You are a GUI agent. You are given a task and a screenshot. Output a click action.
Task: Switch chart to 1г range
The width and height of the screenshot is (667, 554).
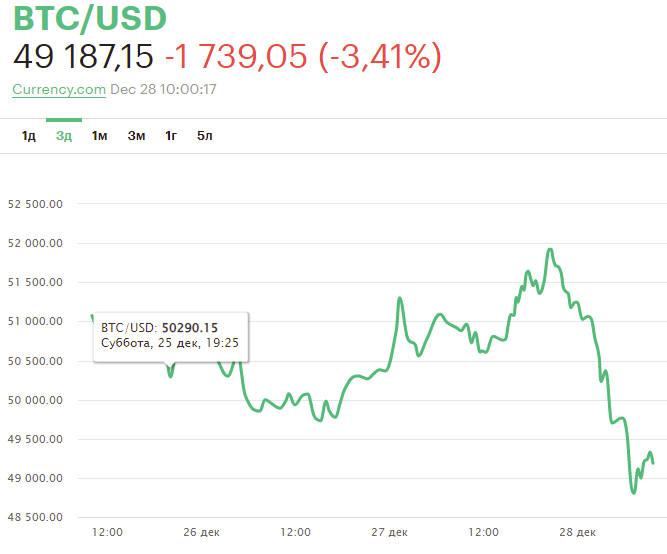coord(171,136)
